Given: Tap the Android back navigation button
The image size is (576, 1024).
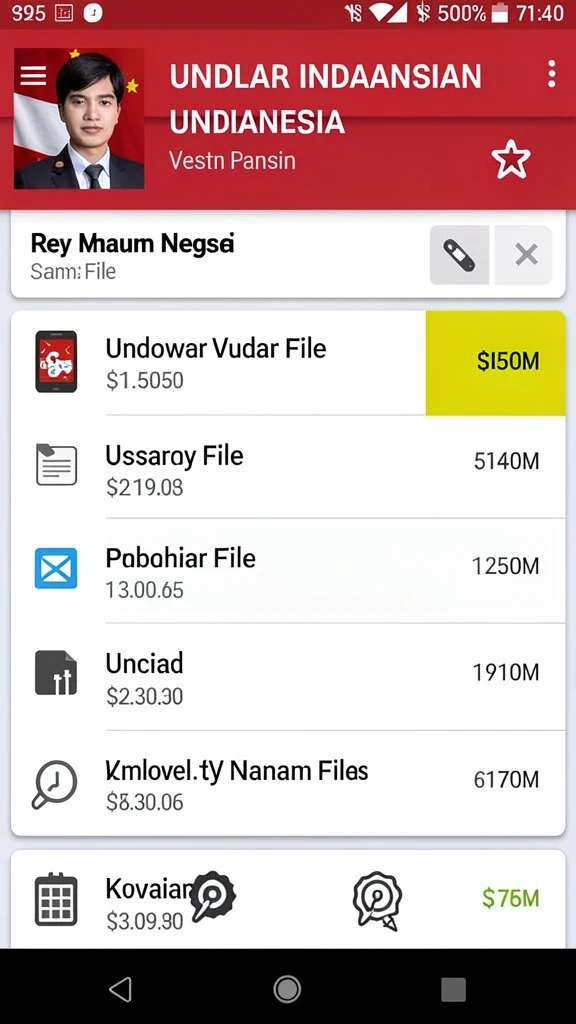Looking at the screenshot, I should pos(121,989).
